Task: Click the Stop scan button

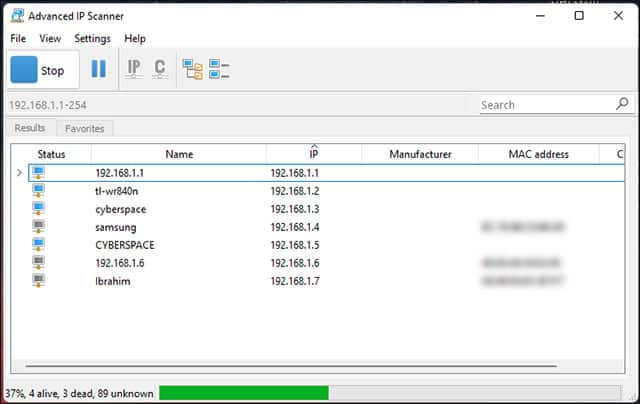Action: point(38,70)
